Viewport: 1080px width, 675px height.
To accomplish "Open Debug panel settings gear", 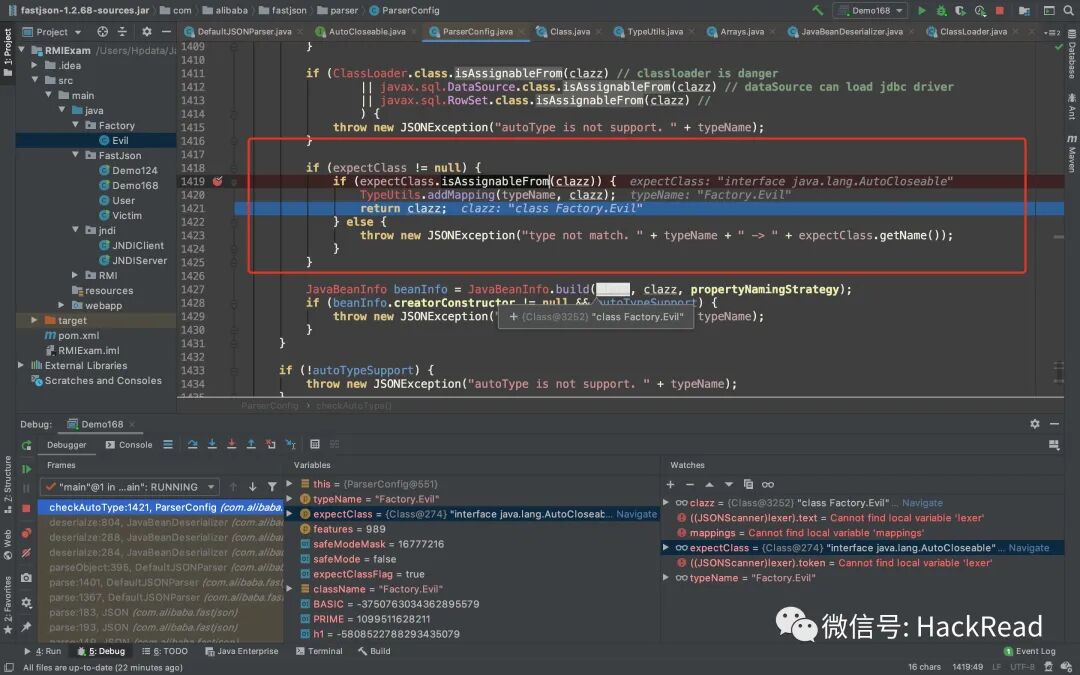I will (x=1035, y=424).
